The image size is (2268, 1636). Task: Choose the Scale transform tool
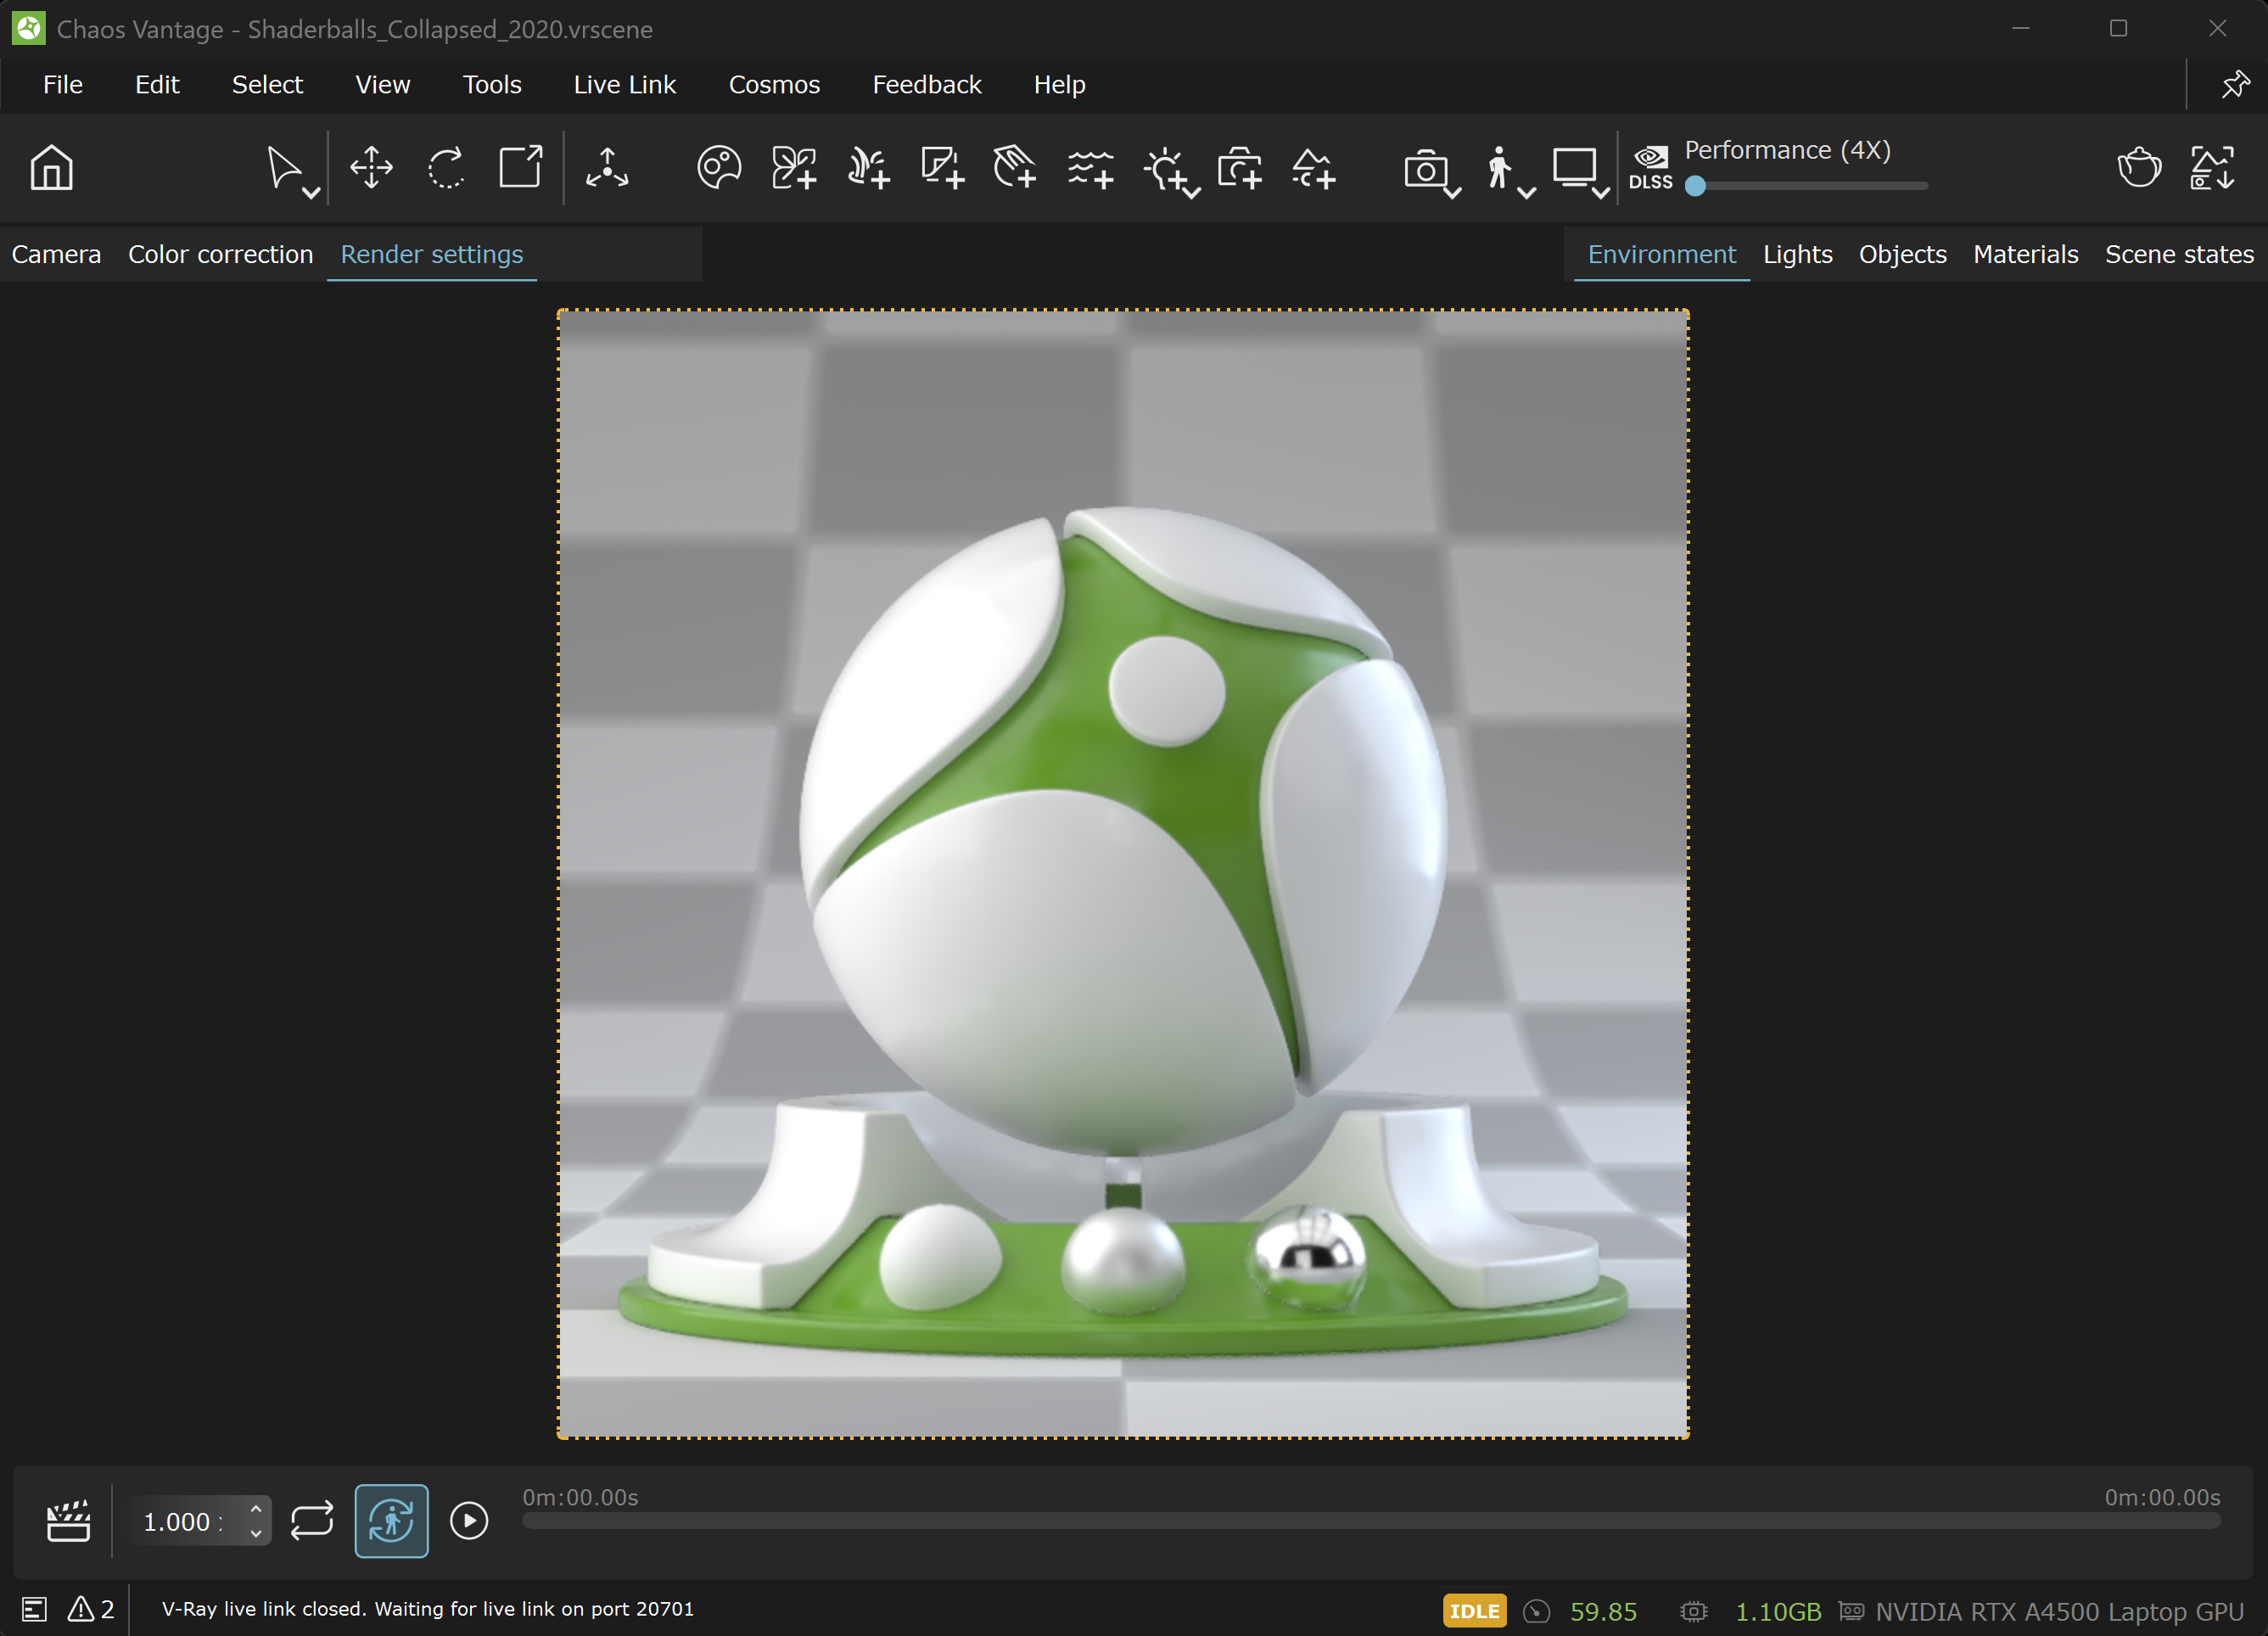pos(521,167)
